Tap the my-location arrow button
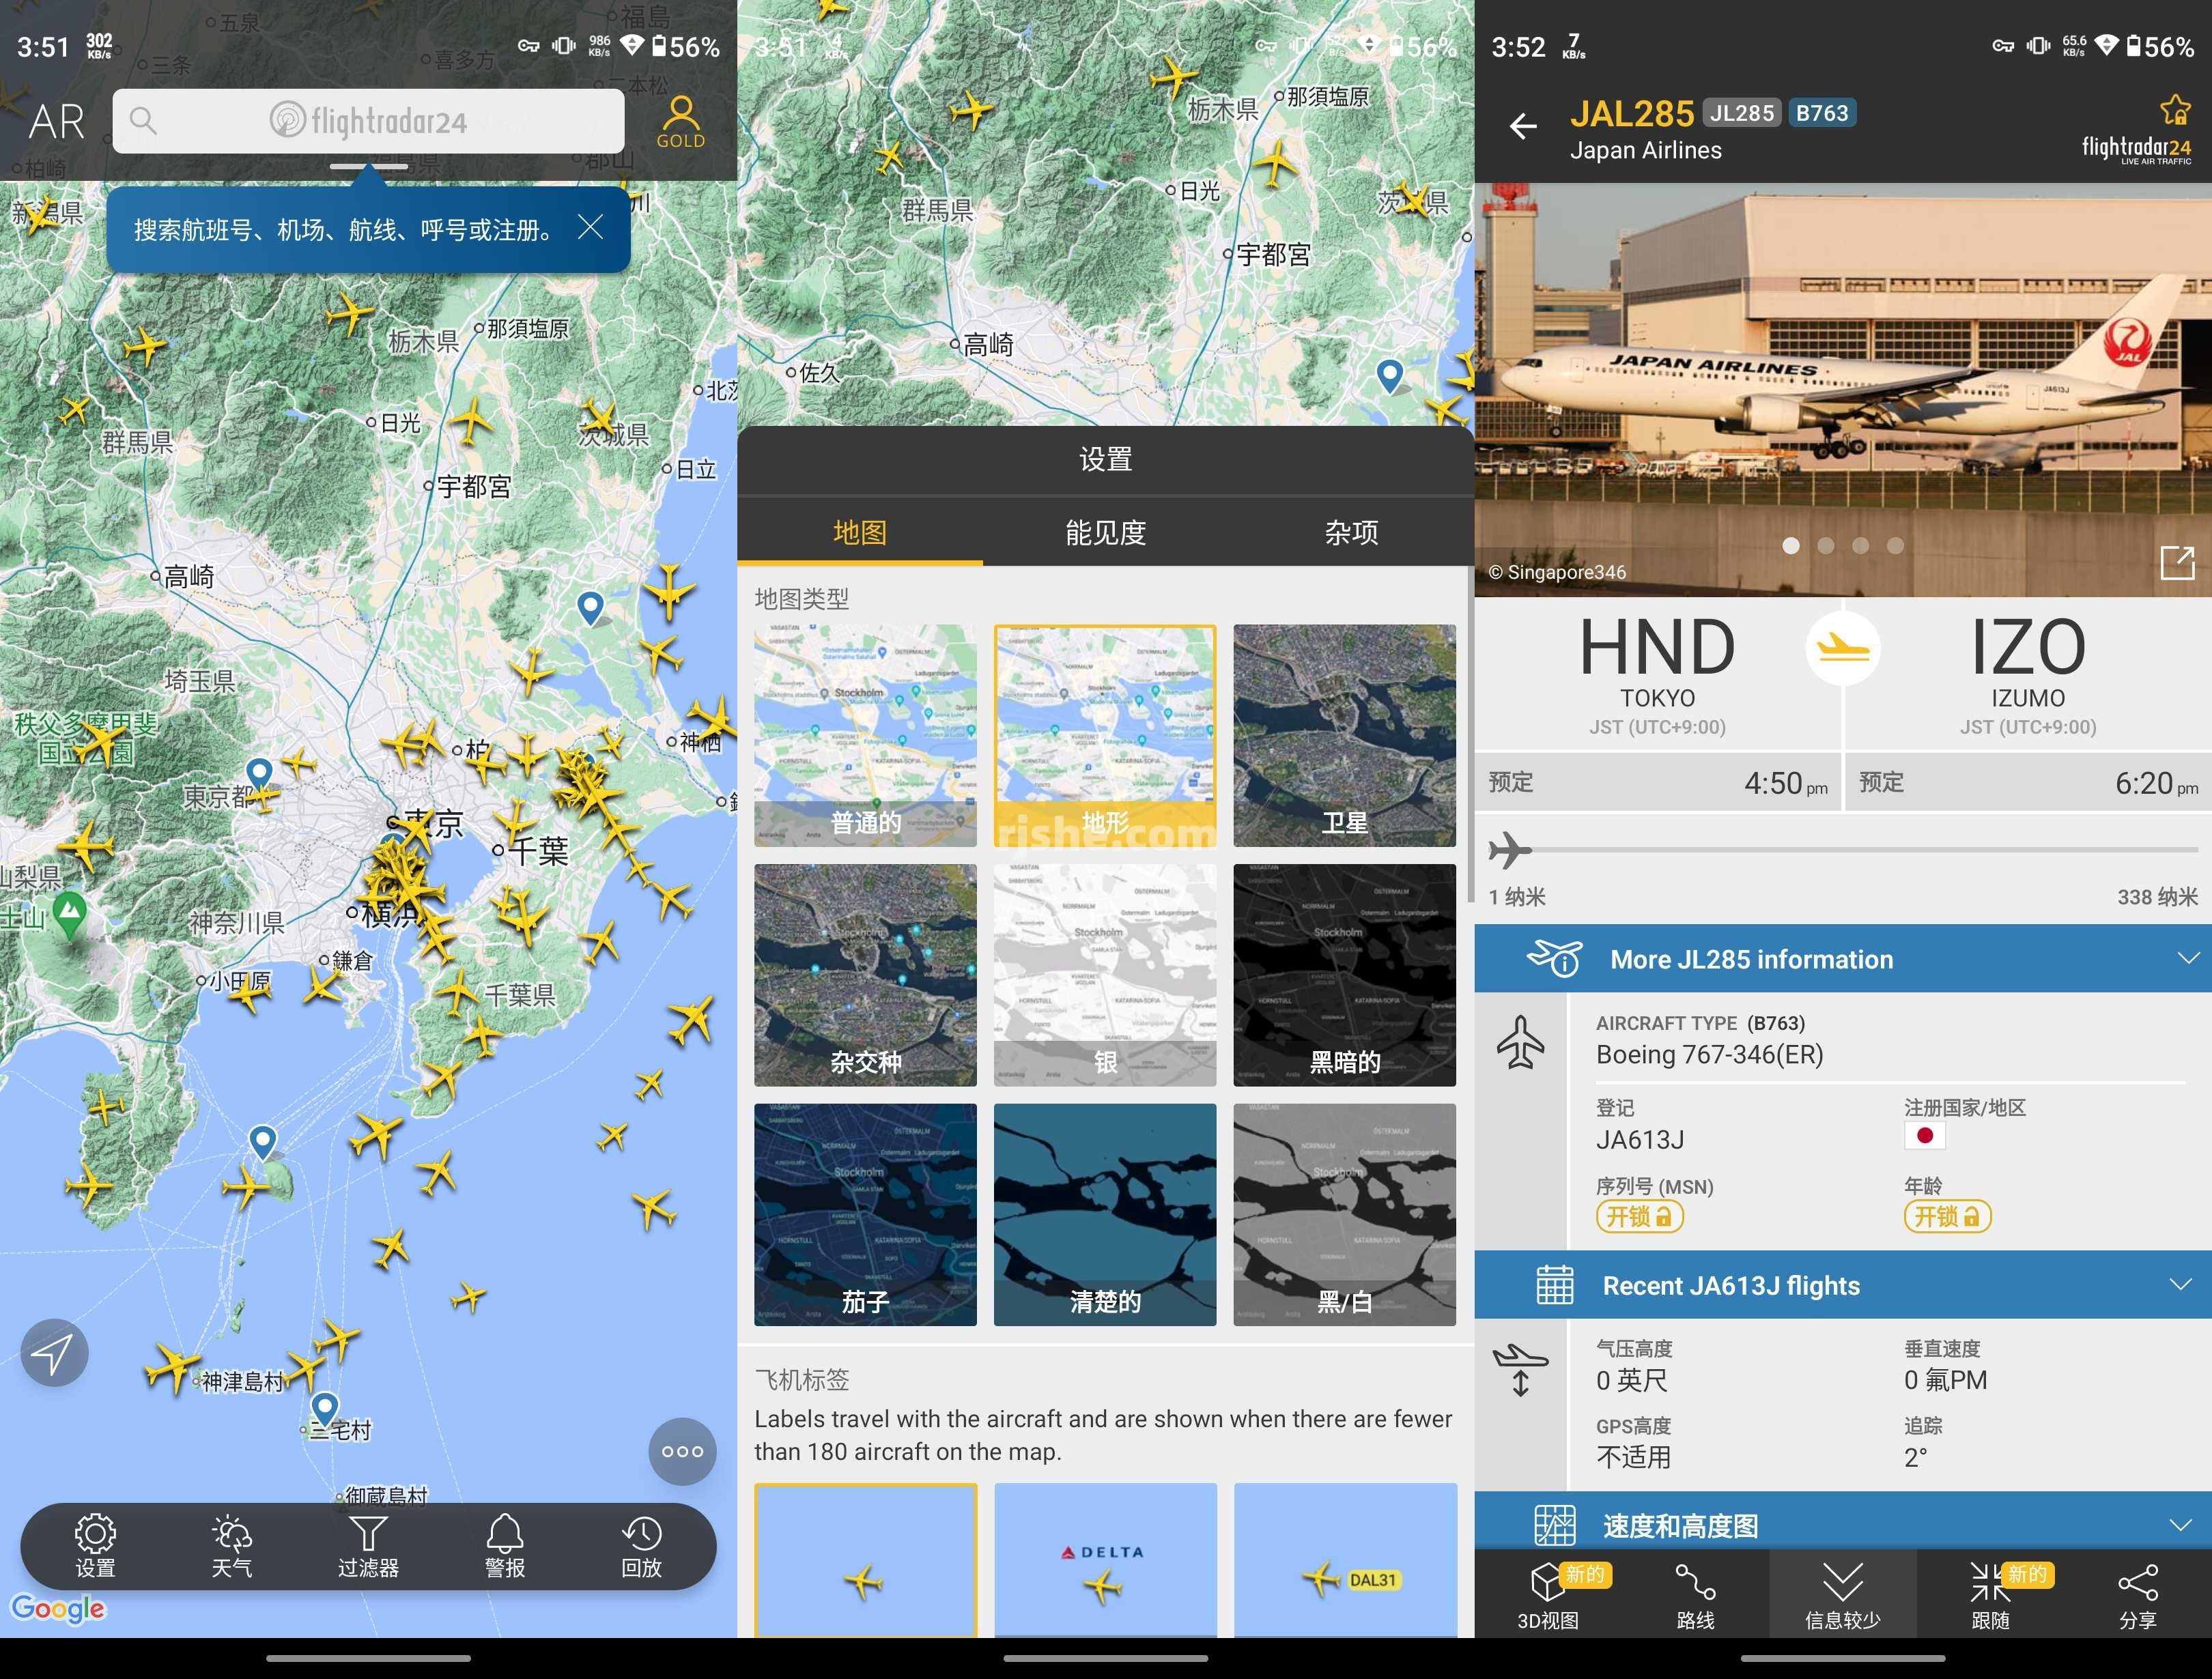This screenshot has width=2212, height=1679. [x=54, y=1352]
